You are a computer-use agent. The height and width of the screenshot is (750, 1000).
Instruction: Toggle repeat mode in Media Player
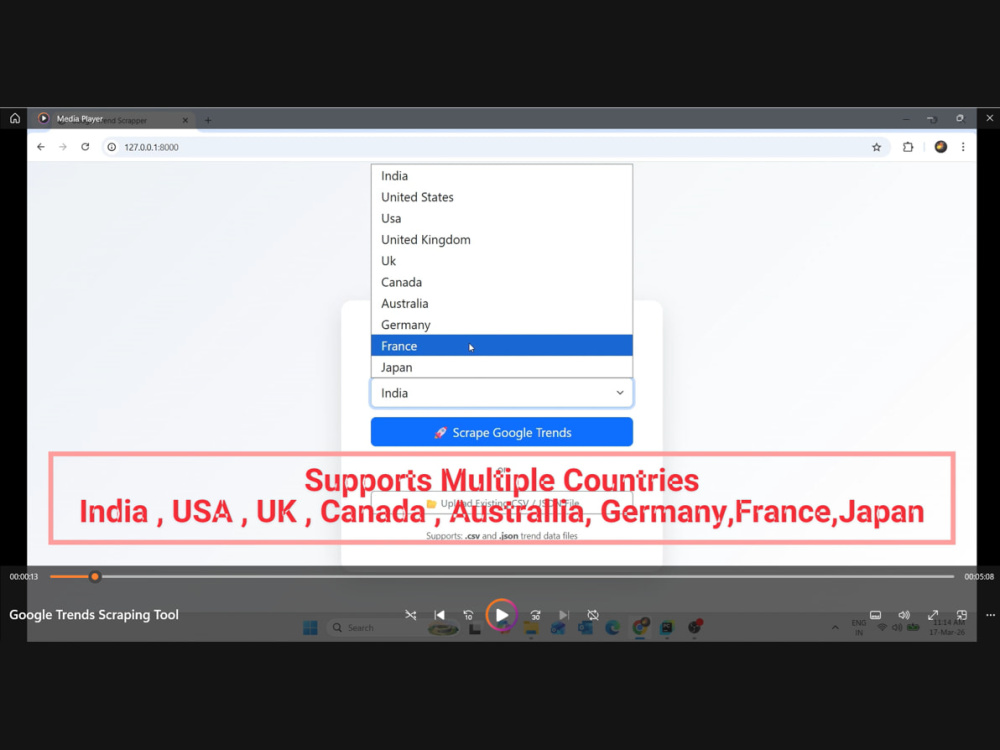[593, 615]
